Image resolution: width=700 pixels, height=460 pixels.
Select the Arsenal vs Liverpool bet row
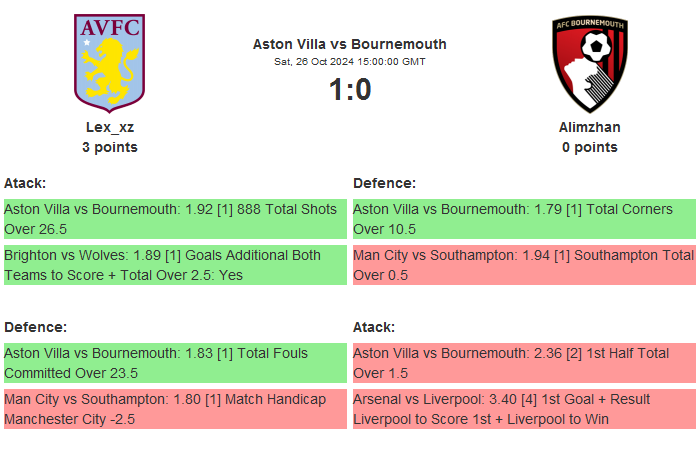click(x=524, y=409)
